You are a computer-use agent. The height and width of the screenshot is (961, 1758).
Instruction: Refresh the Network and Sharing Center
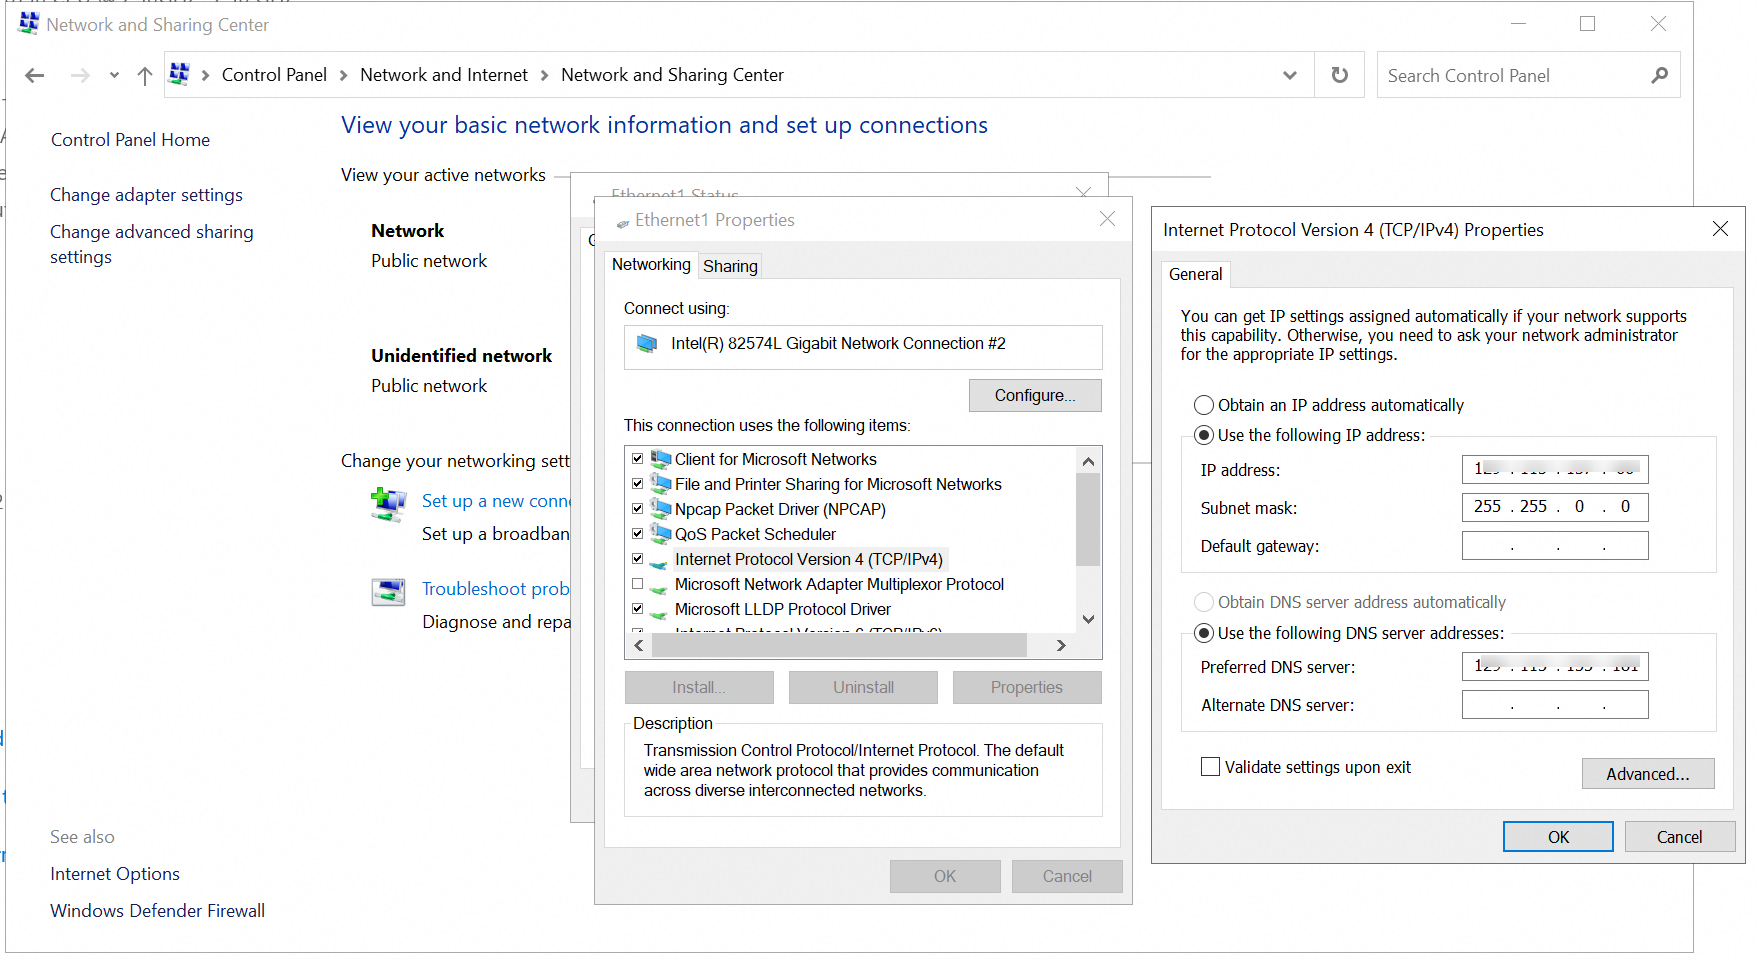[x=1340, y=75]
